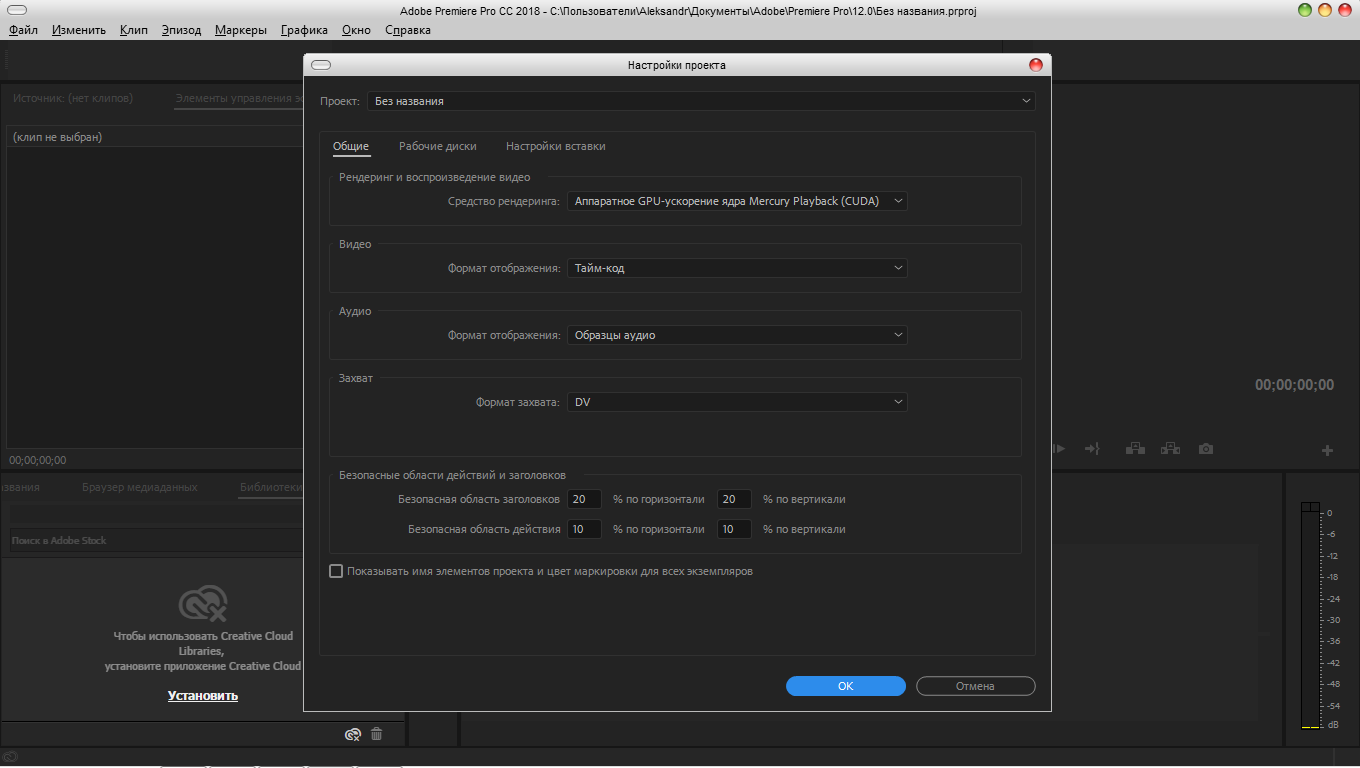Viewport: 1360px width, 768px height.
Task: Open the Файл menu
Action: 23,30
